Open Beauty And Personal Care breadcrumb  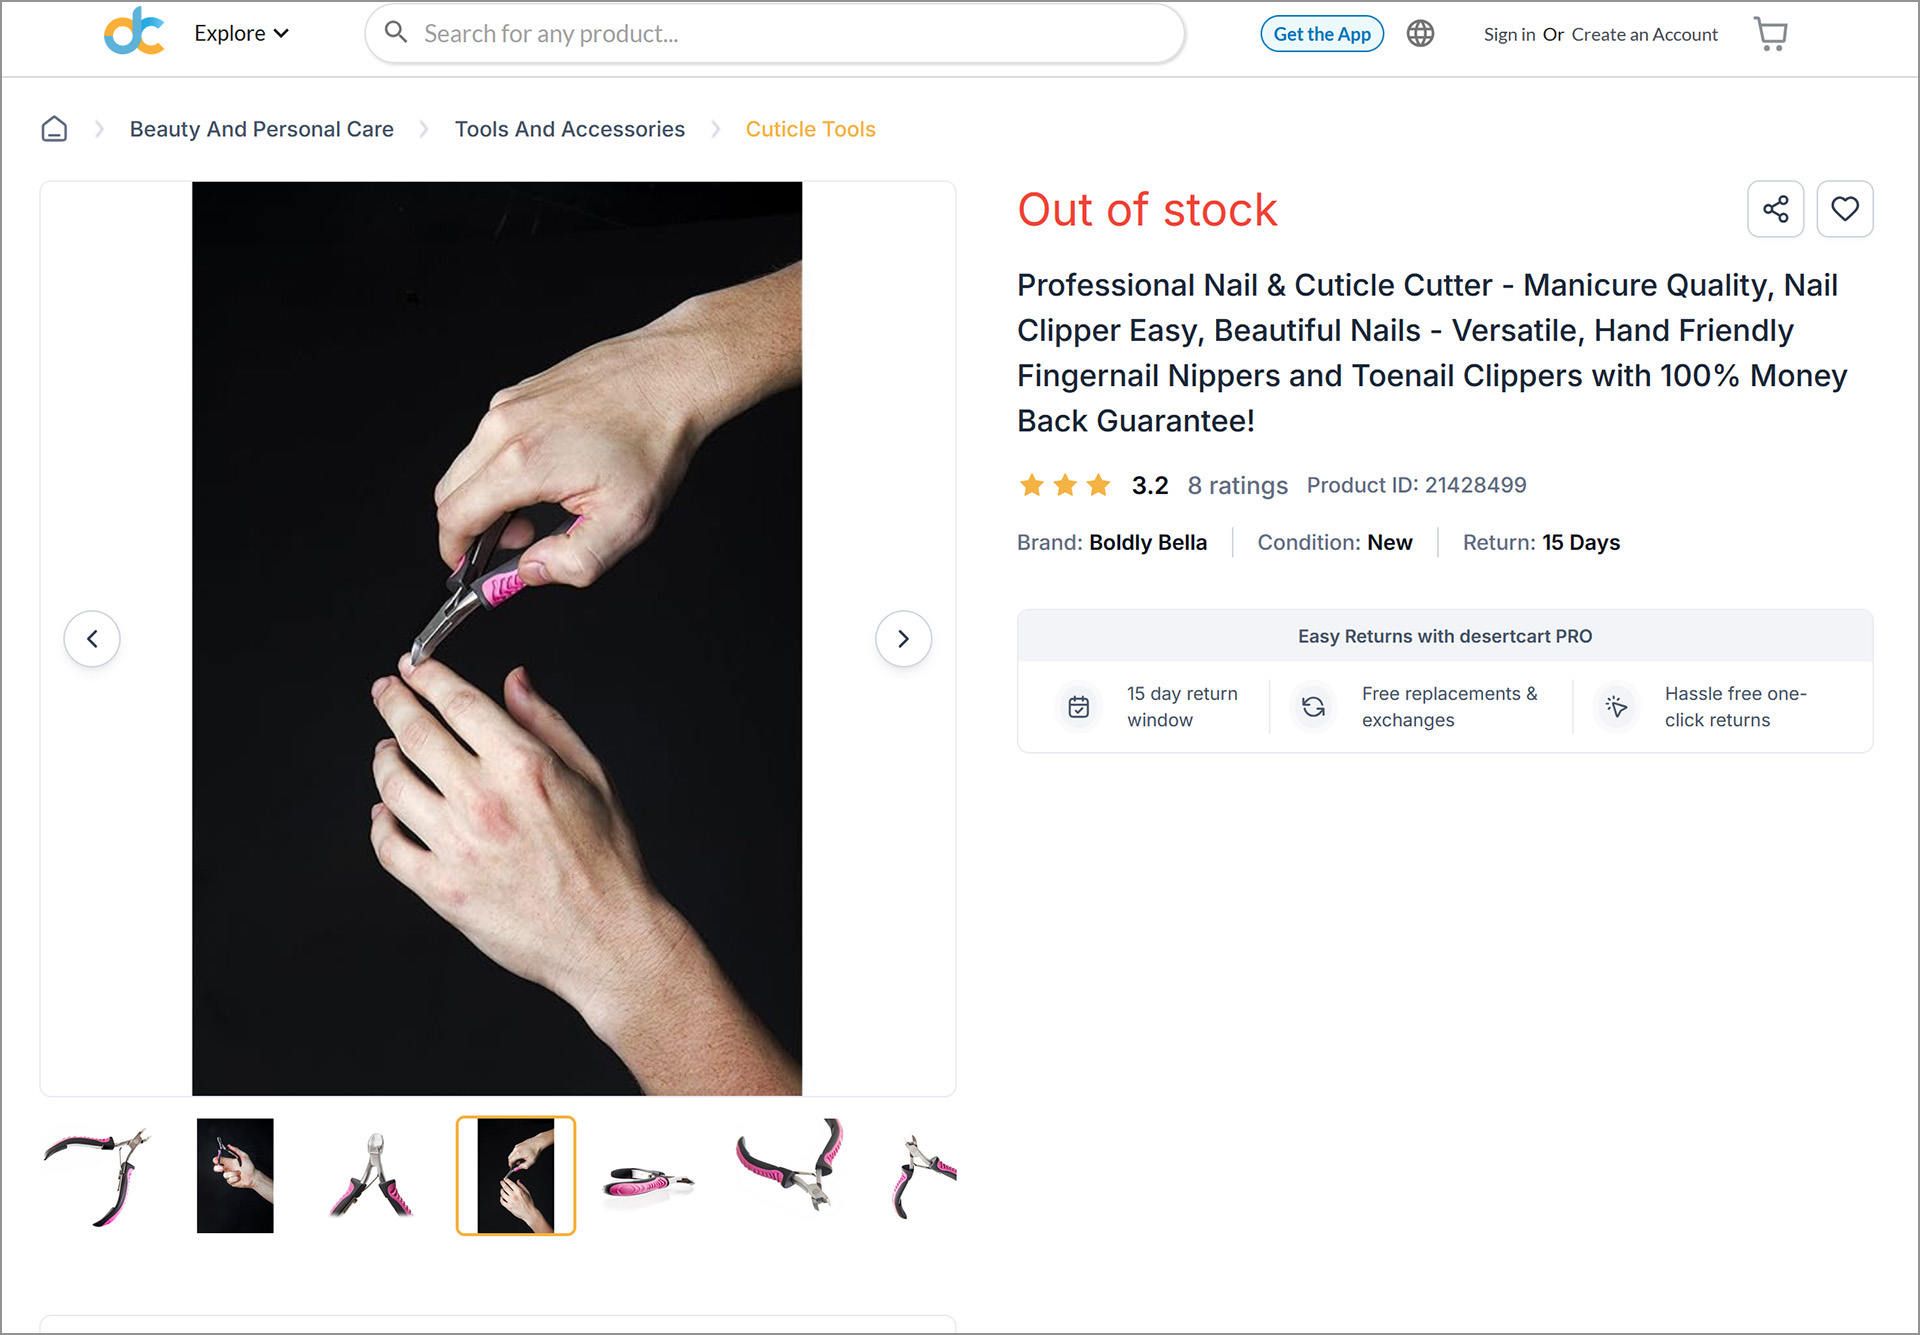[261, 129]
